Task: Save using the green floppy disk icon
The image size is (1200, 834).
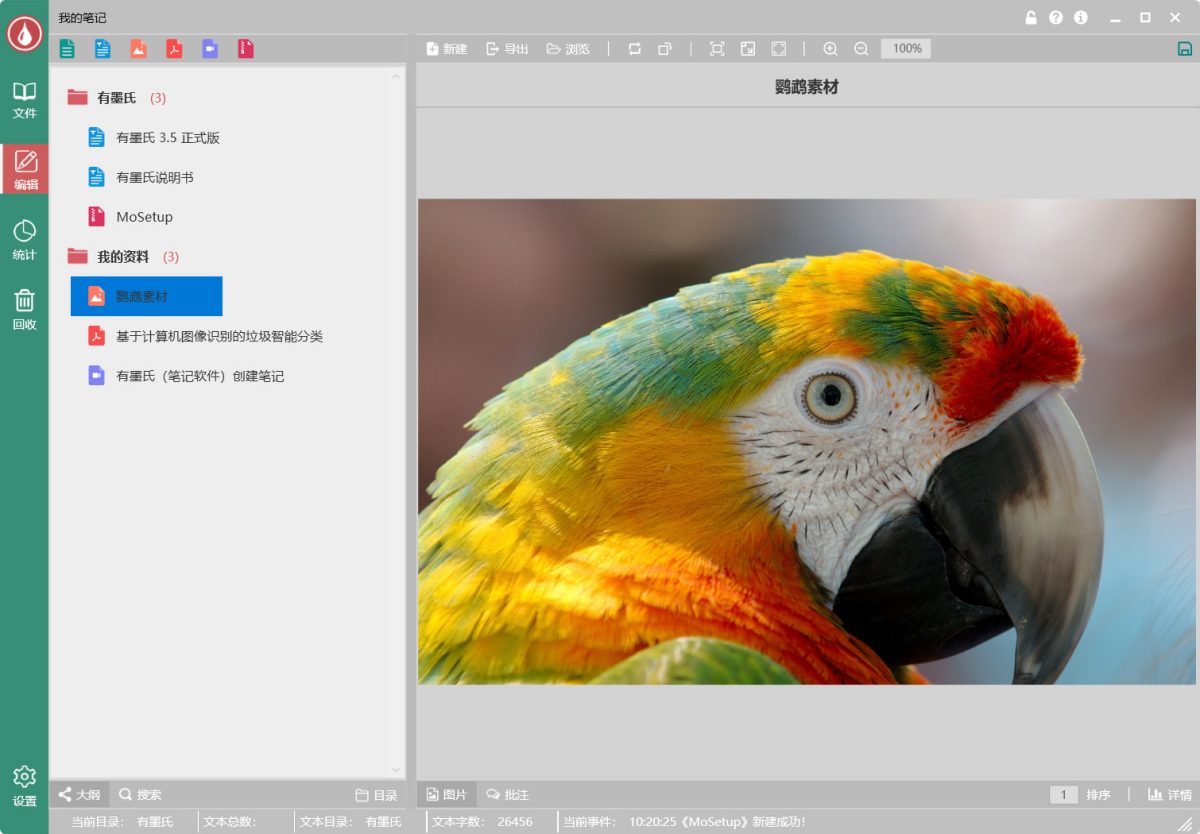Action: [x=1185, y=48]
